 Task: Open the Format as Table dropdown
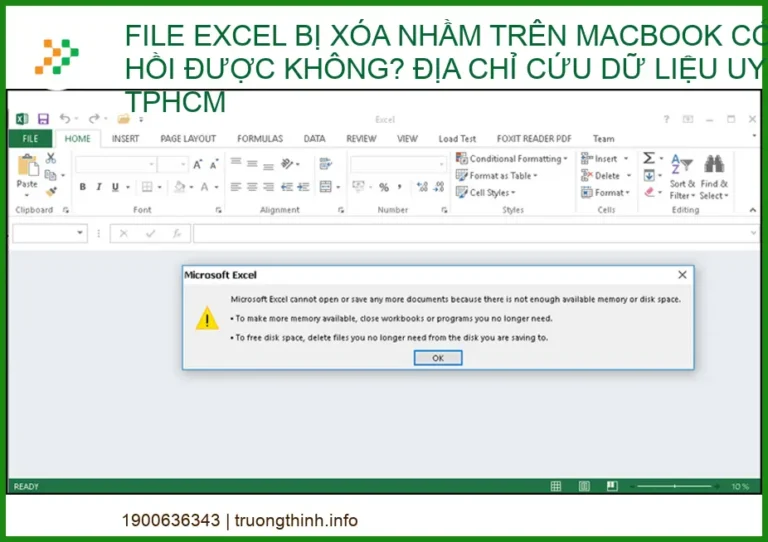tap(497, 175)
